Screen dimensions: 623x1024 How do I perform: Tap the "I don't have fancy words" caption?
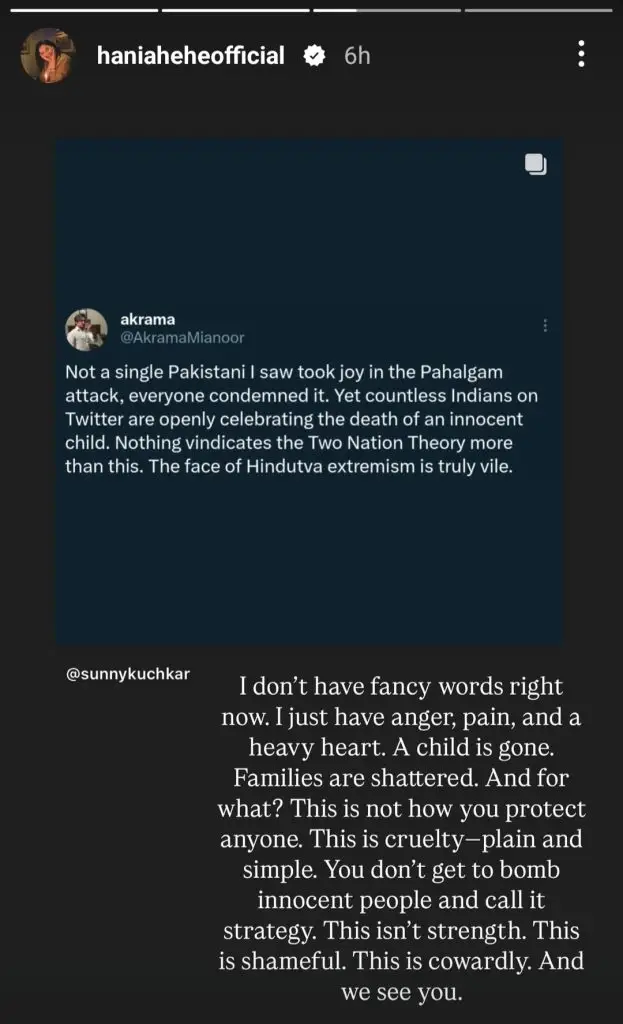(401, 688)
